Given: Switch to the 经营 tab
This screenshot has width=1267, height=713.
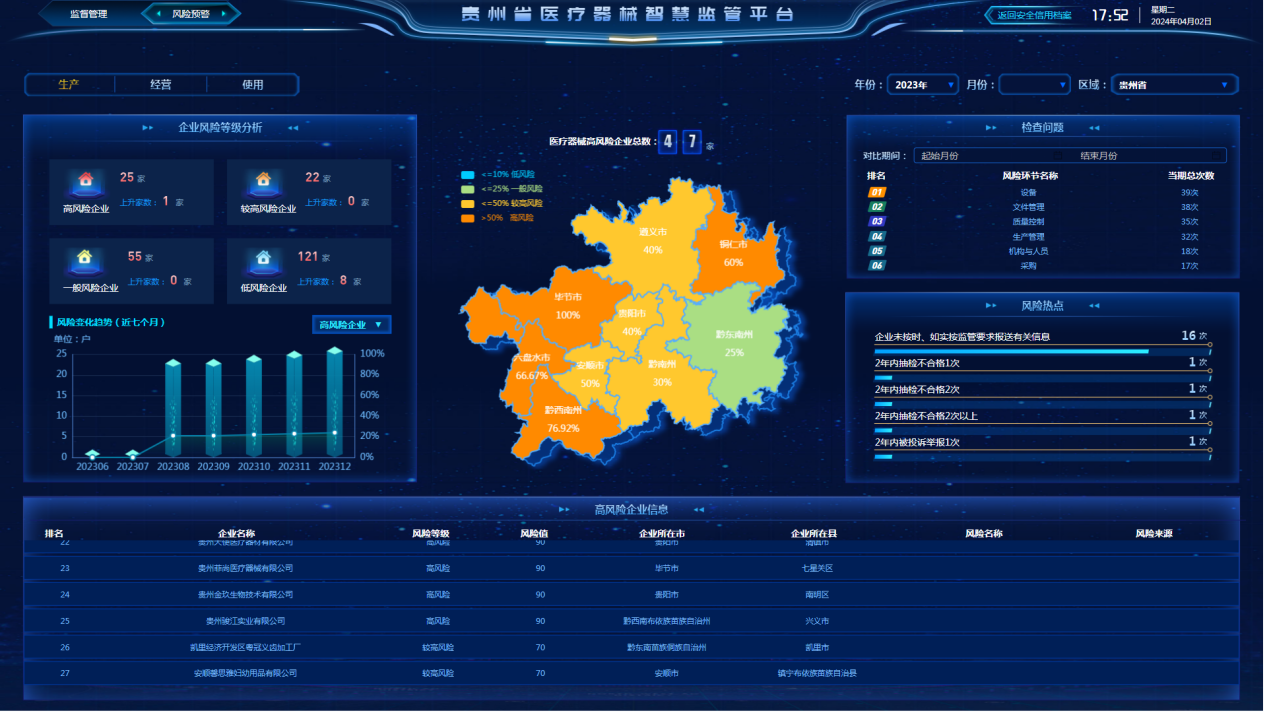Looking at the screenshot, I should [x=161, y=85].
